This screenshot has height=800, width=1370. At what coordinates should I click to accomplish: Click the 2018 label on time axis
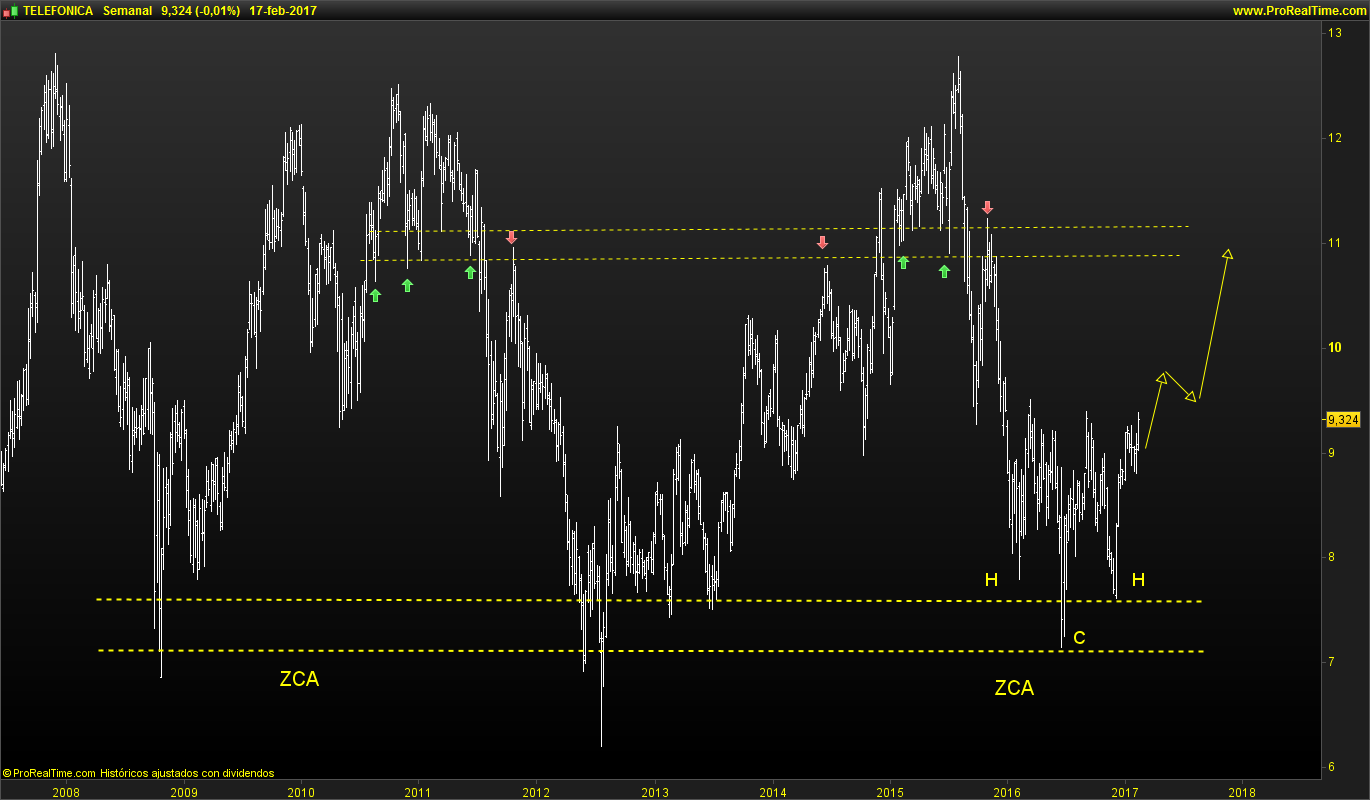(1242, 791)
